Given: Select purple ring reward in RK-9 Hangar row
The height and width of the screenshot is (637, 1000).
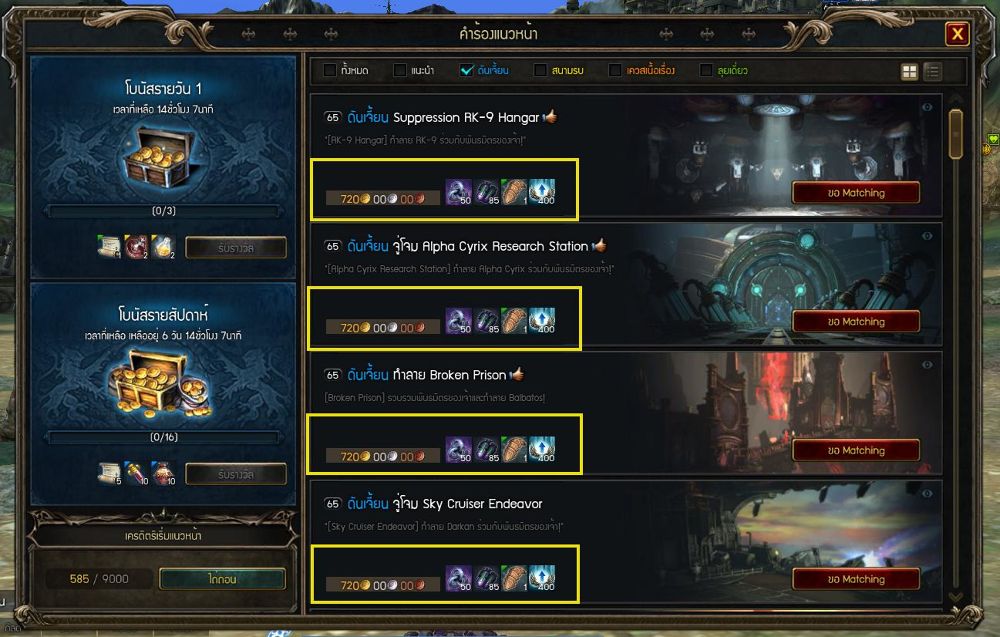Looking at the screenshot, I should (459, 192).
